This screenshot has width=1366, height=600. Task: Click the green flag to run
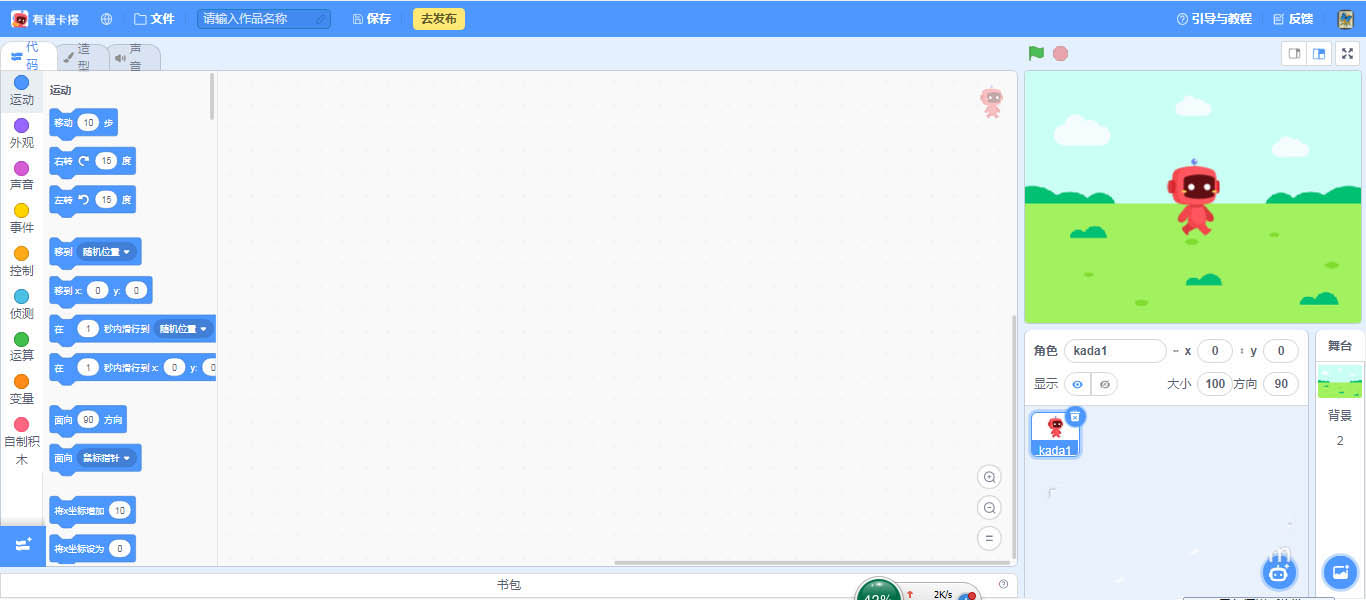[x=1036, y=53]
